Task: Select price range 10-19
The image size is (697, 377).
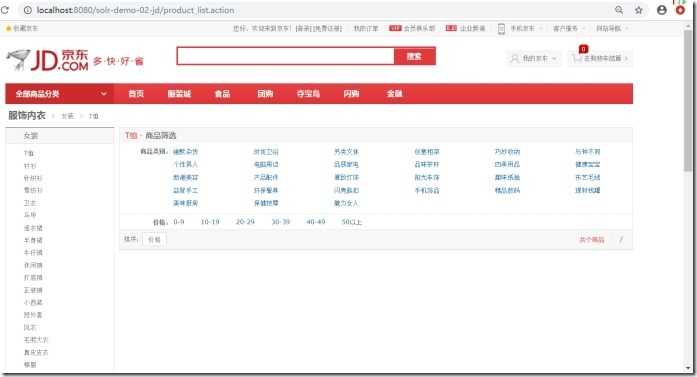Action: coord(210,222)
